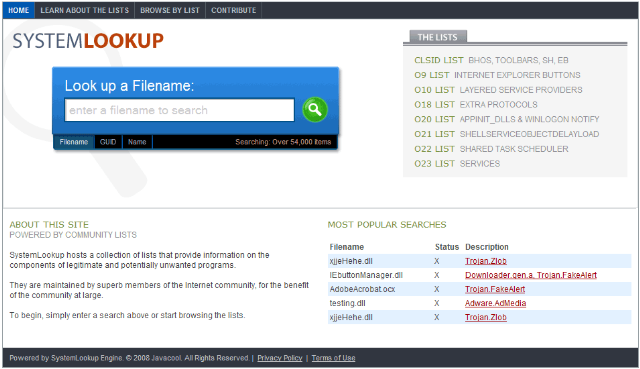Screen dimensions: 640x369
Task: Select AdobeAcrobat.ocx filename cell
Action: click(362, 289)
